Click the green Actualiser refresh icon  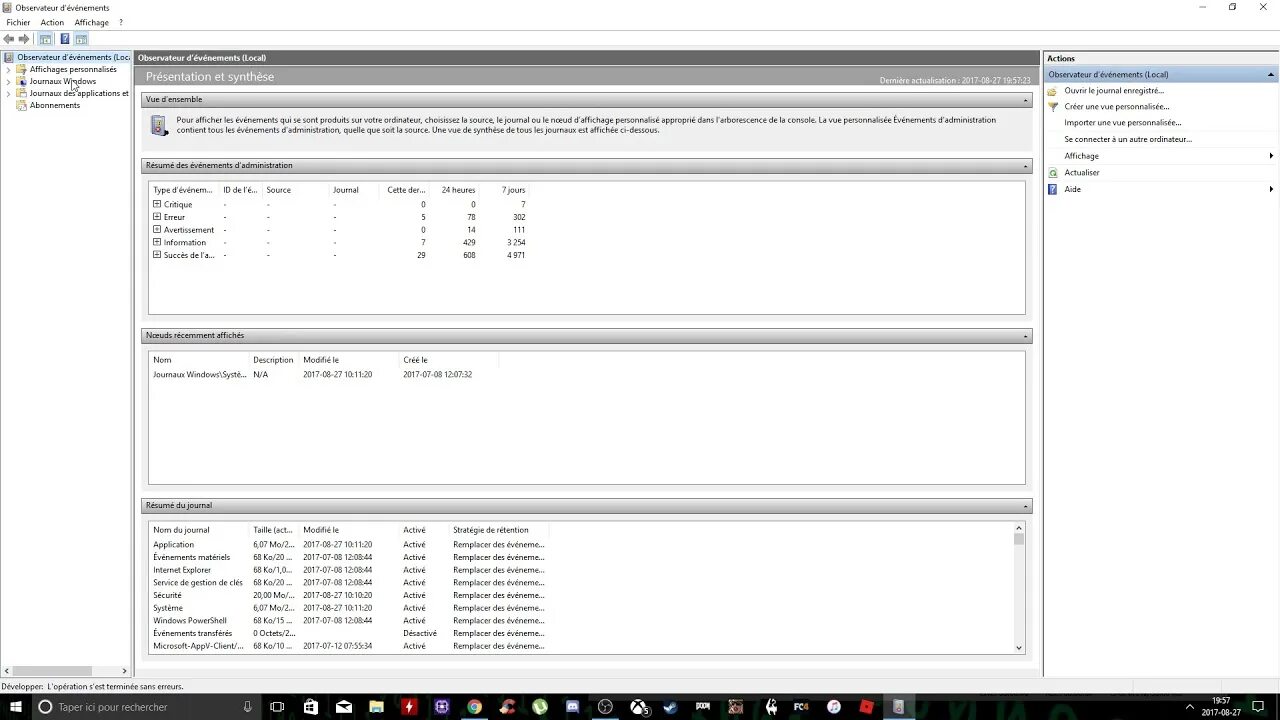coord(1052,172)
